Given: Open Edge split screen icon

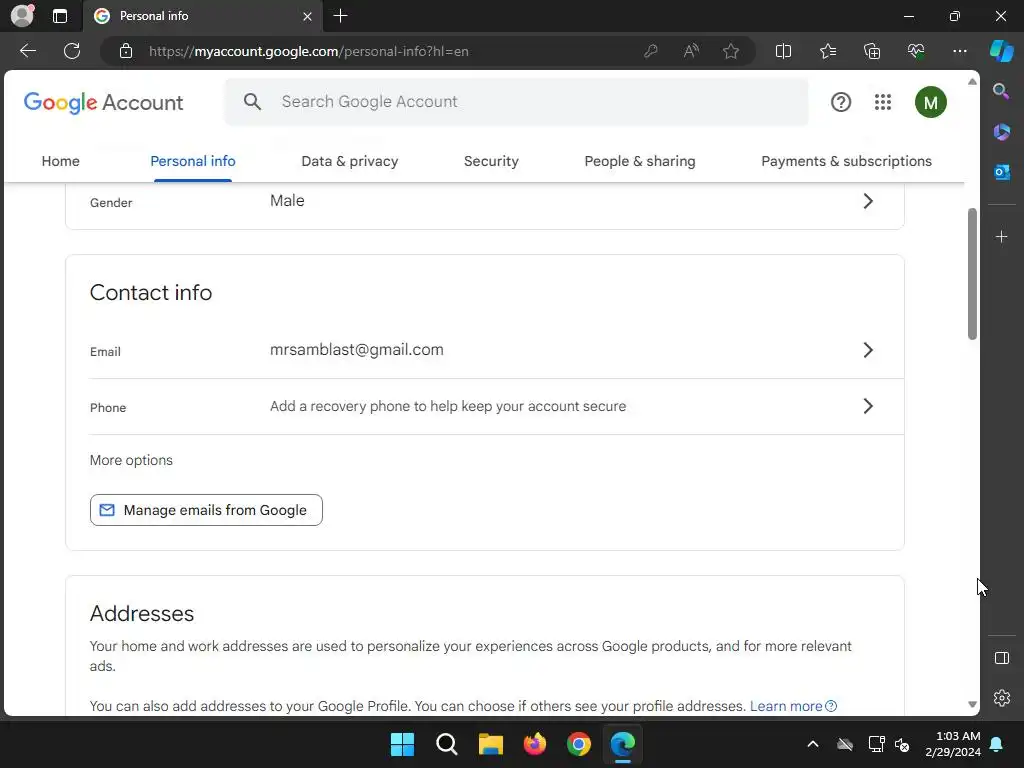Looking at the screenshot, I should [x=783, y=51].
